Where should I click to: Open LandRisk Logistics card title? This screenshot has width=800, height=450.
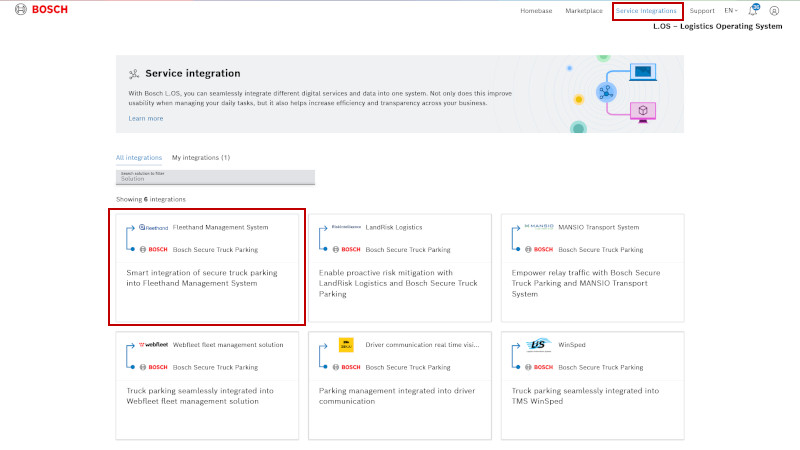click(x=394, y=228)
